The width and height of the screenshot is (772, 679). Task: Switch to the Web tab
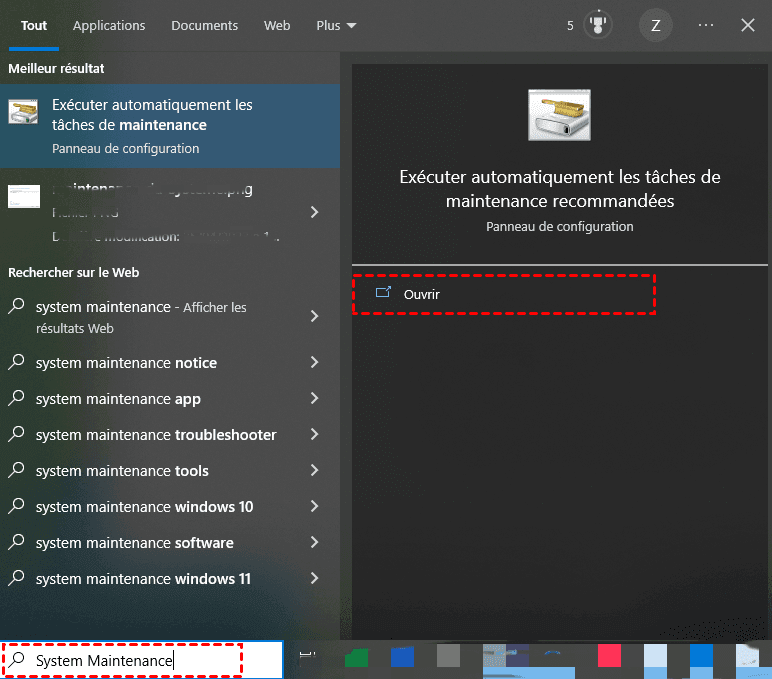pos(277,26)
